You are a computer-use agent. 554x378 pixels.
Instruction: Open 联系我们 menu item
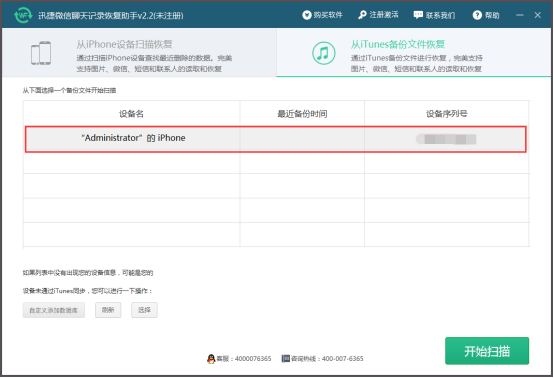(434, 15)
